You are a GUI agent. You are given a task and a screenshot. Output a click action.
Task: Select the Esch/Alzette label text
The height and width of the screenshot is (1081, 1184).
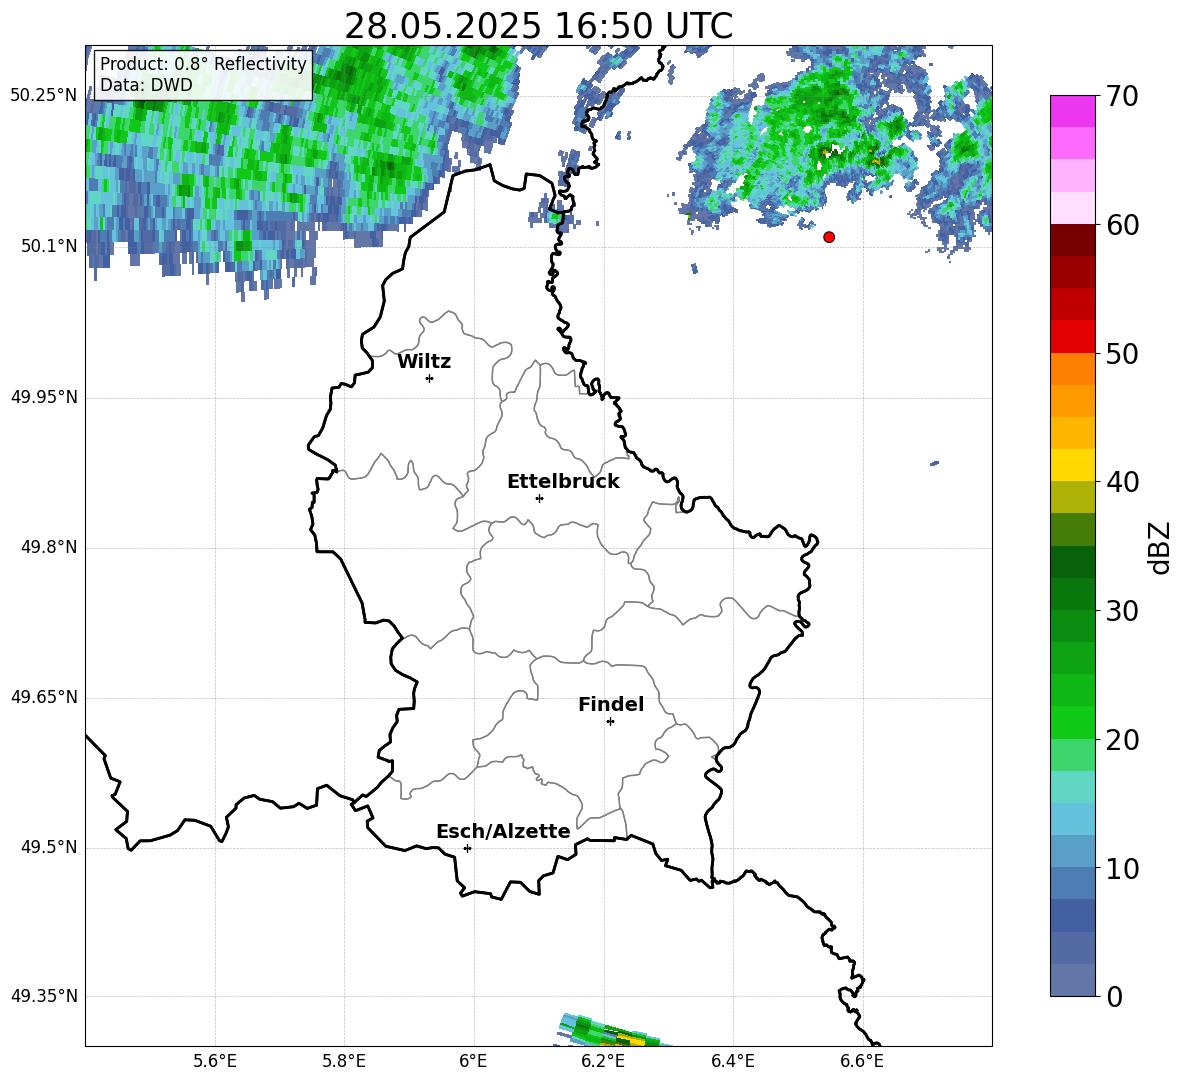click(x=503, y=832)
